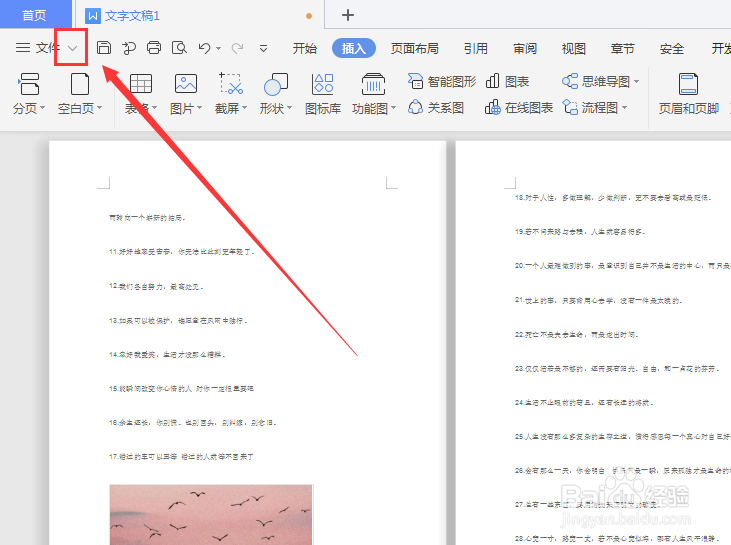Select the birds image in the document

coord(211,515)
